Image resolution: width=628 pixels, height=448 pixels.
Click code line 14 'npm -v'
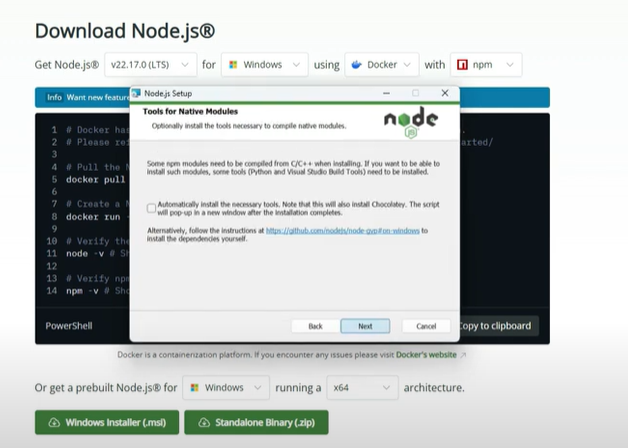tap(82, 291)
